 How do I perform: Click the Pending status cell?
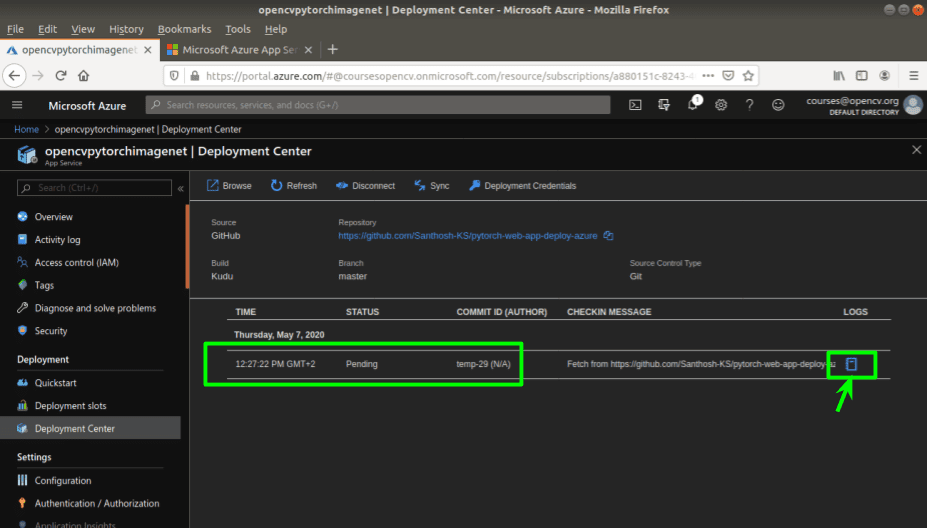[x=362, y=364]
